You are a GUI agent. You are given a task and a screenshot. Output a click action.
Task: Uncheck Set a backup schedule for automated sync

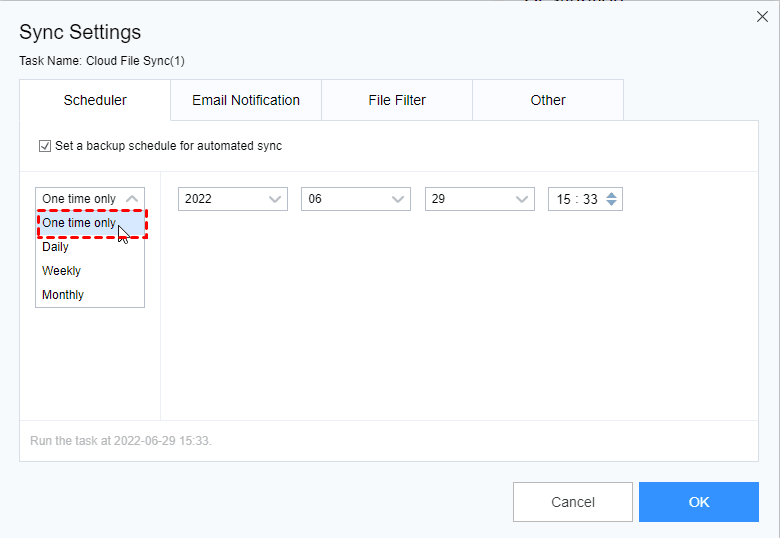pyautogui.click(x=45, y=146)
